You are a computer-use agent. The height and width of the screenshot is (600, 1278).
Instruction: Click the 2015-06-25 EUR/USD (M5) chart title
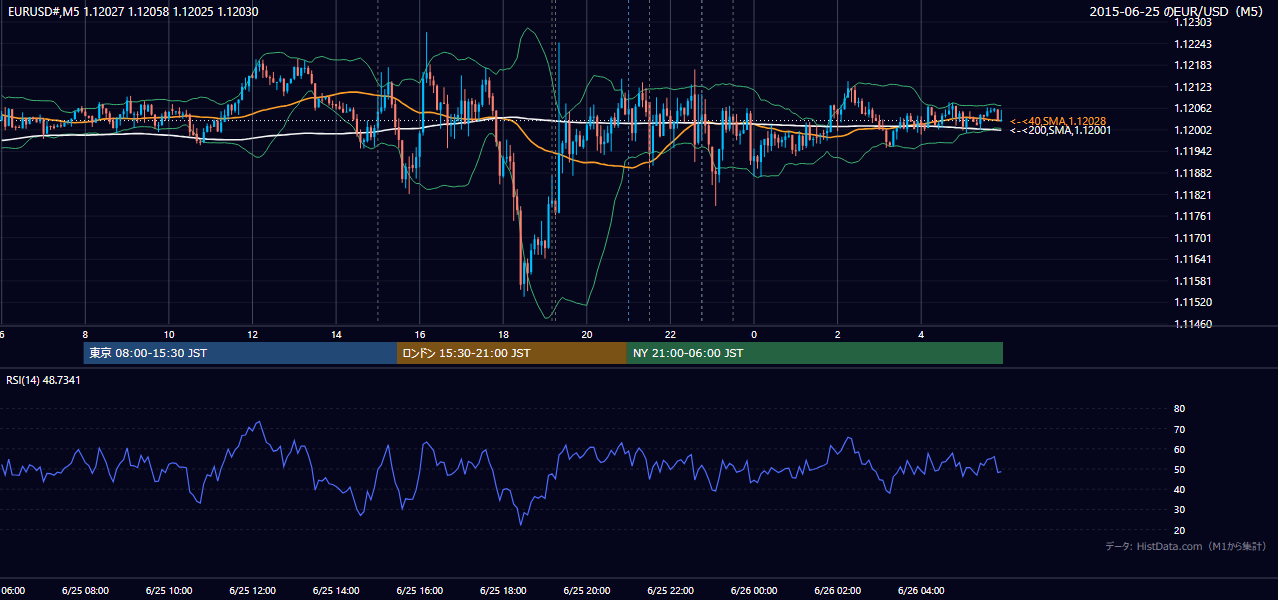point(1177,12)
